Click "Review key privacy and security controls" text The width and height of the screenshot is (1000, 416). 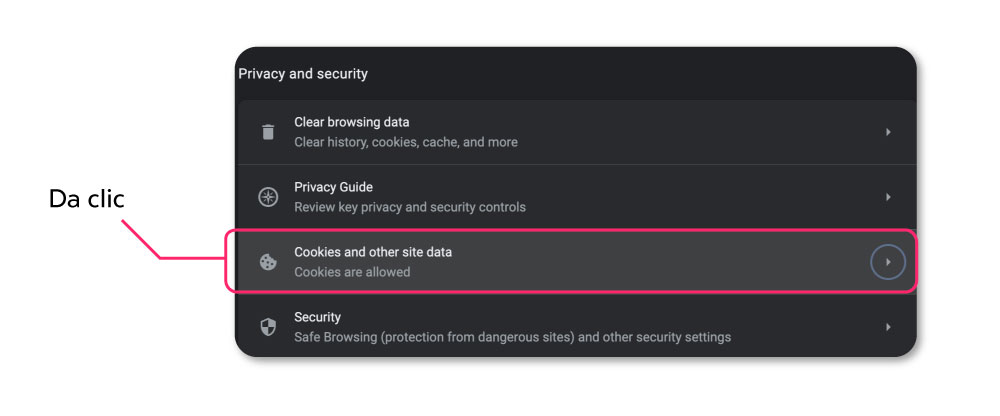coord(410,207)
